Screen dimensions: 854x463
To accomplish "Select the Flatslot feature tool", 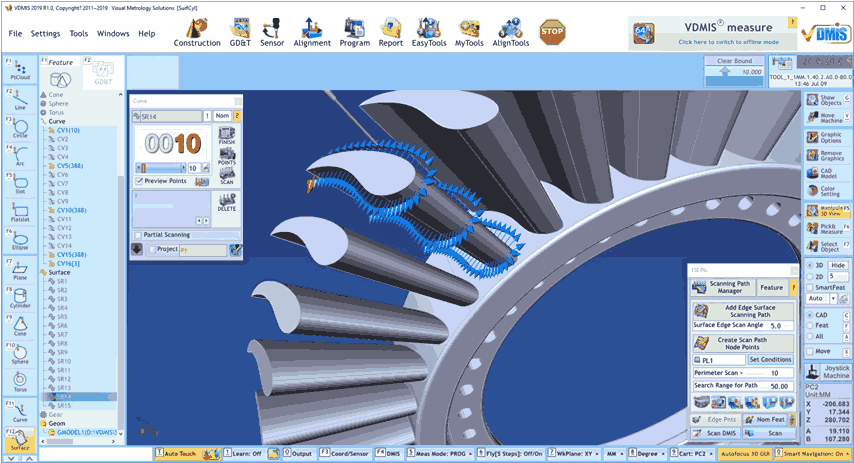I will tap(20, 212).
